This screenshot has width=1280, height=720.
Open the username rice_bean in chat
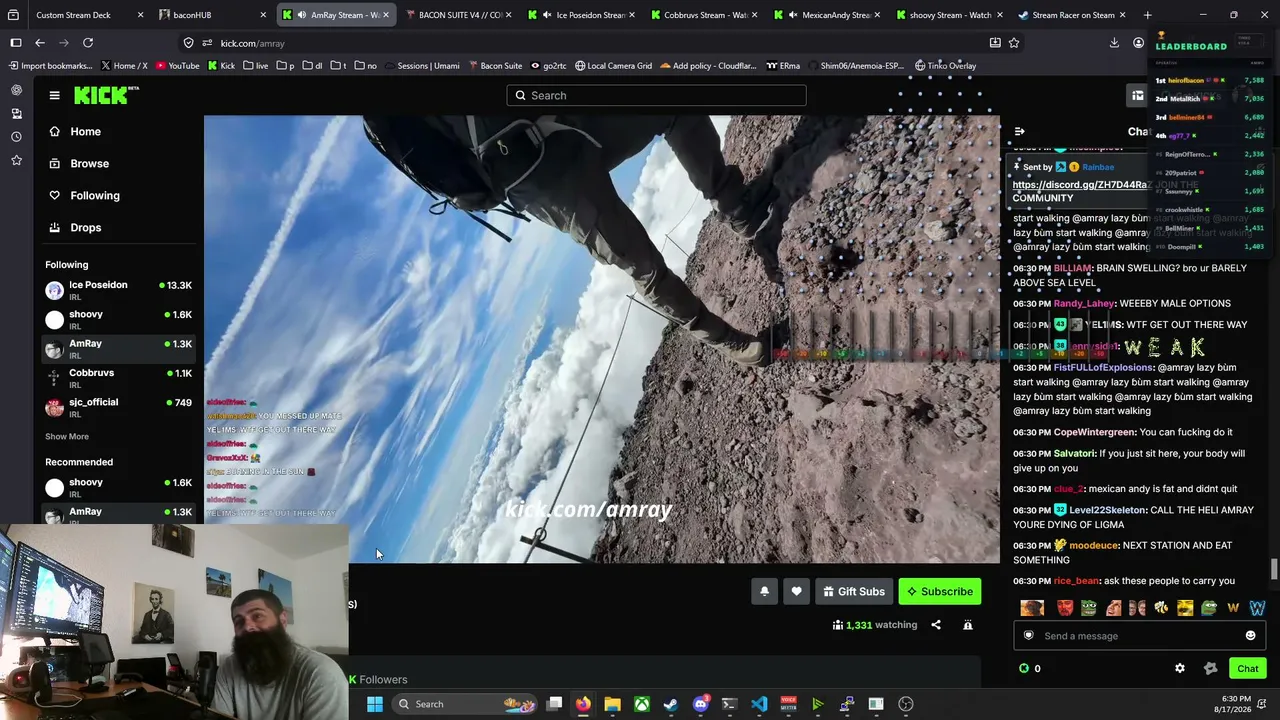[x=1076, y=581]
